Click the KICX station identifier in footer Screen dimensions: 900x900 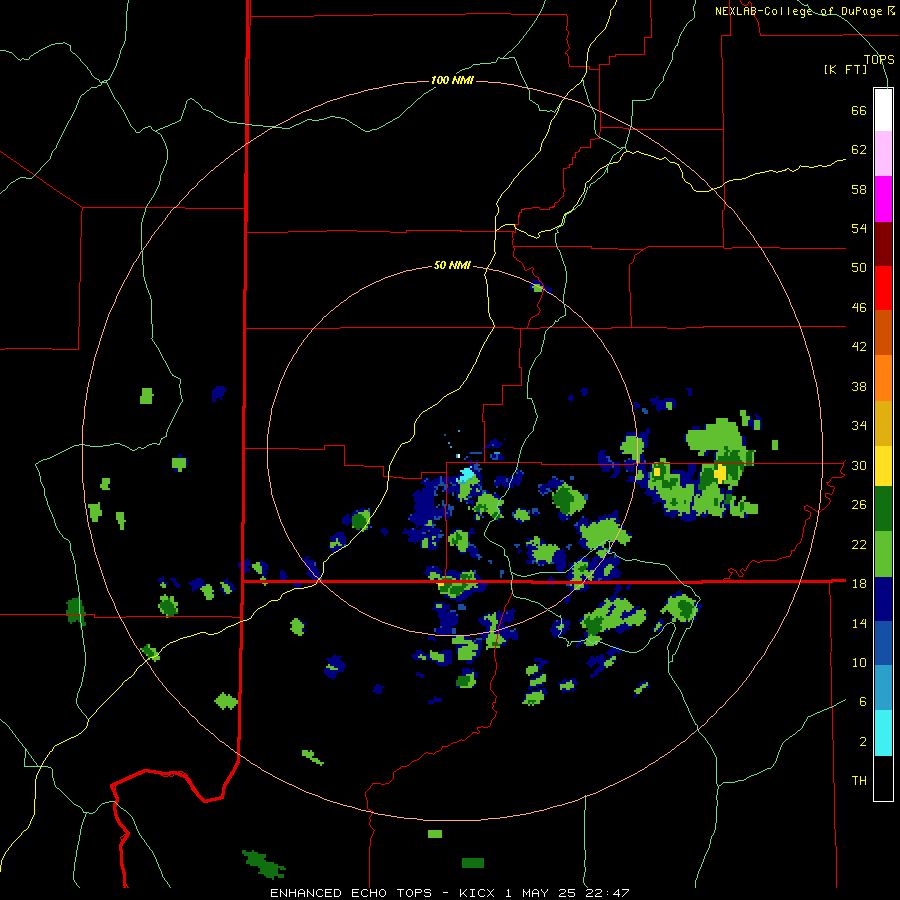coord(479,893)
